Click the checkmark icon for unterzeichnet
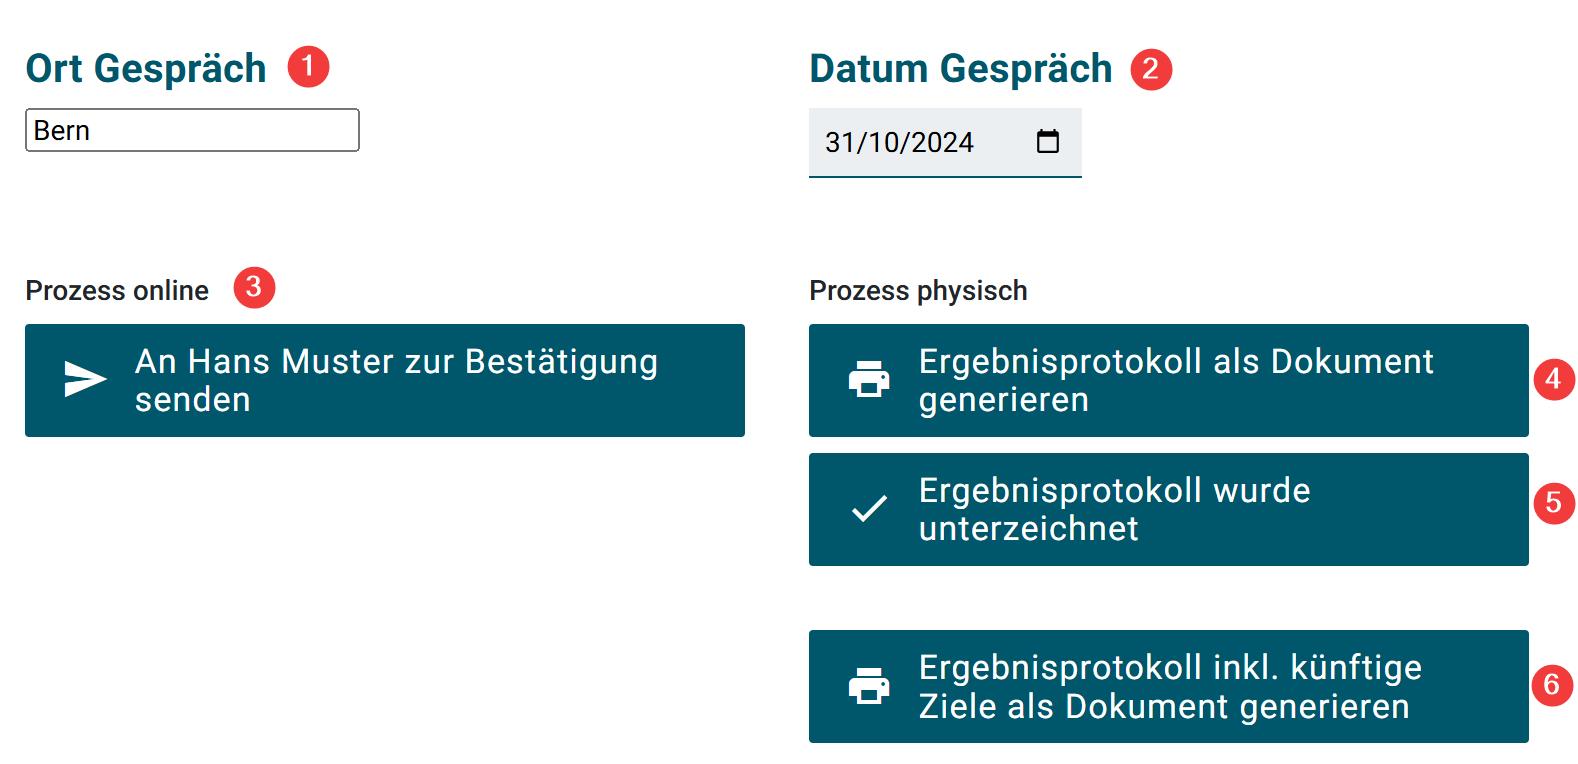The height and width of the screenshot is (764, 1578). [x=869, y=509]
